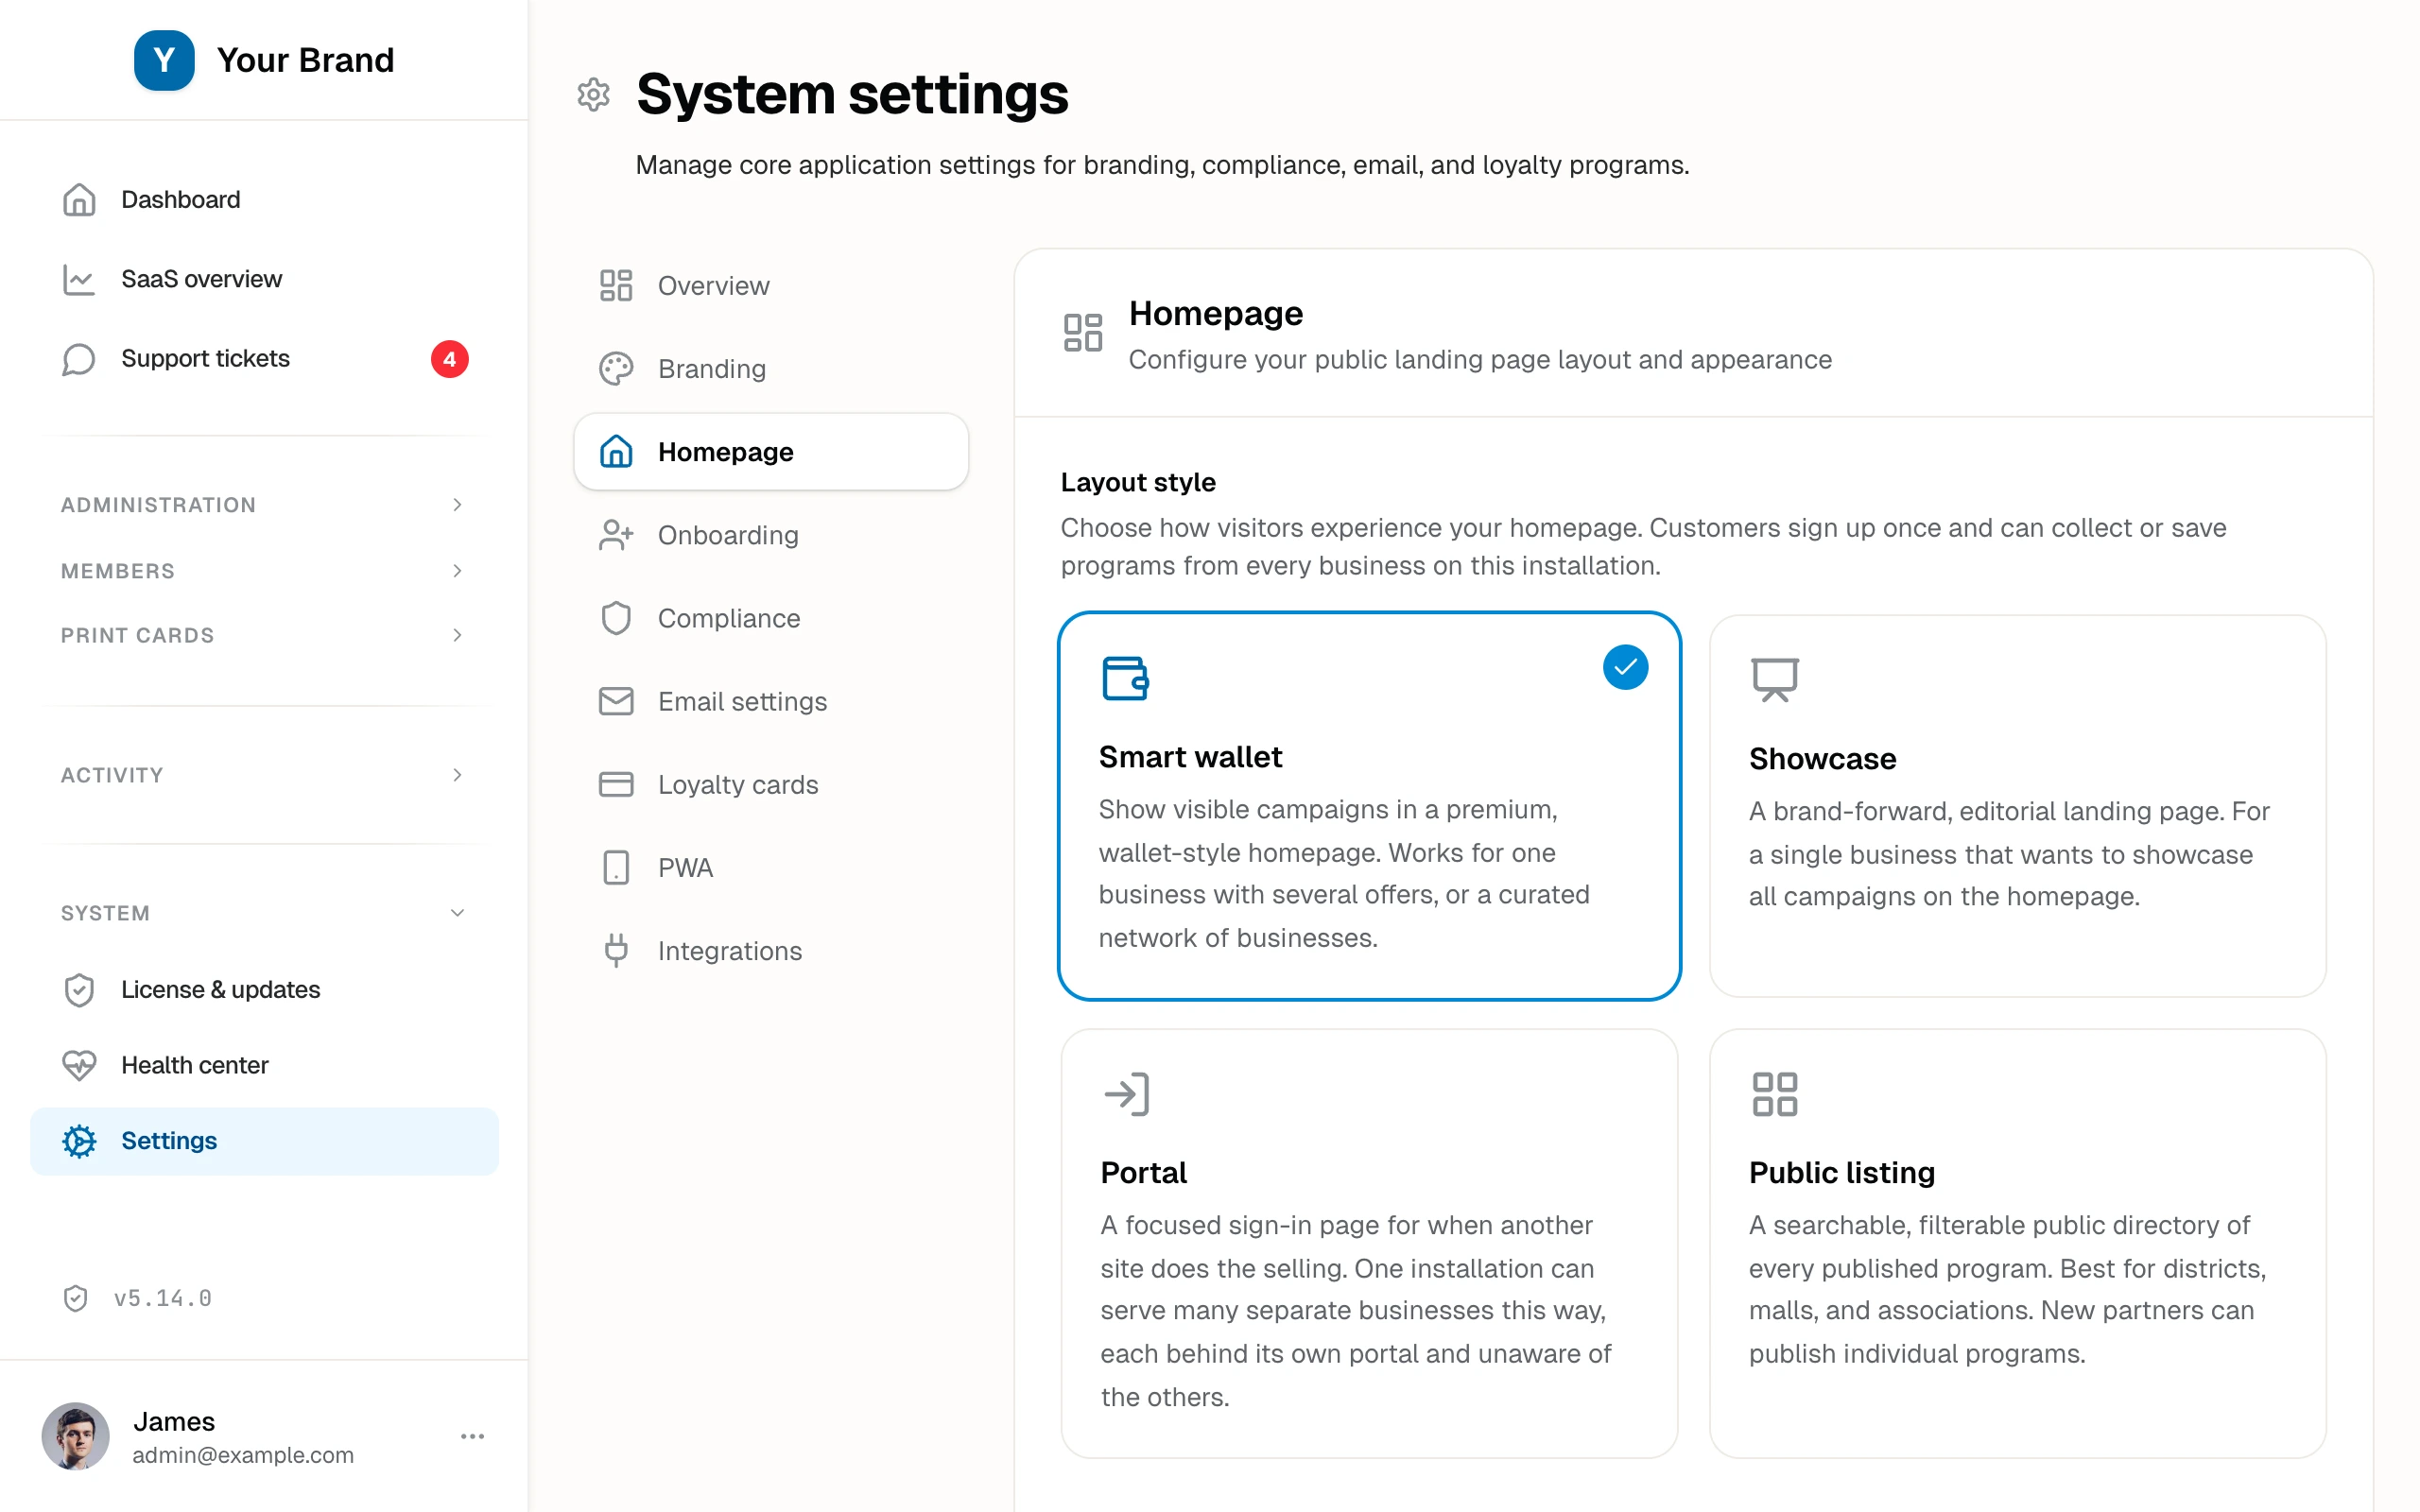
Task: Select the Smart wallet layout card
Action: [x=1369, y=806]
